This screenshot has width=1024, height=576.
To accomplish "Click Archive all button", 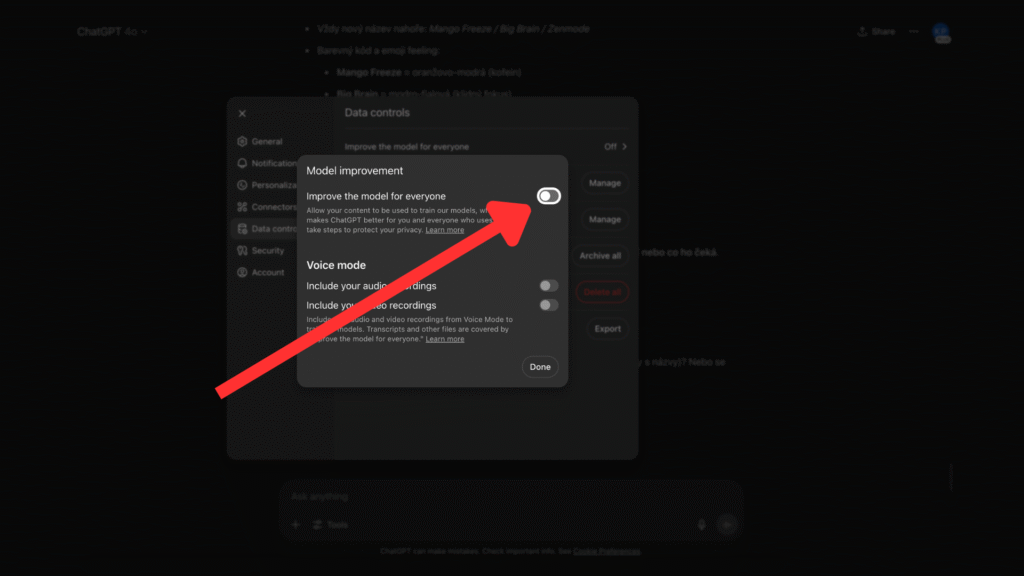I will tap(600, 256).
